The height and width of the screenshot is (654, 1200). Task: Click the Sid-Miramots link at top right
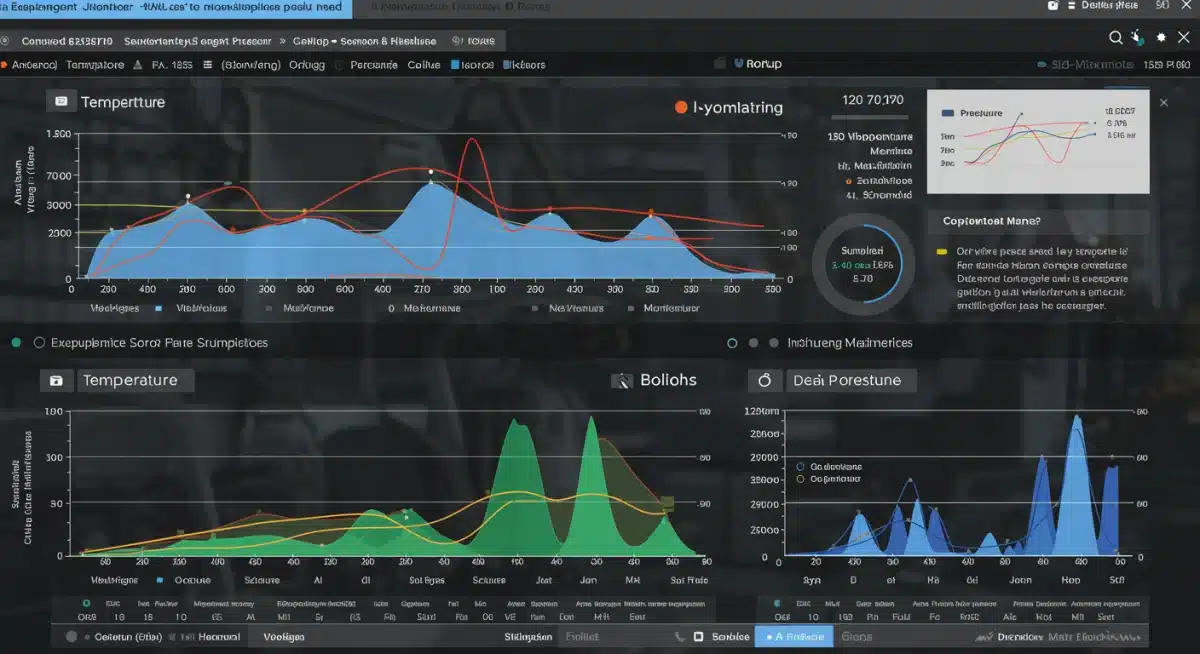[x=1091, y=63]
